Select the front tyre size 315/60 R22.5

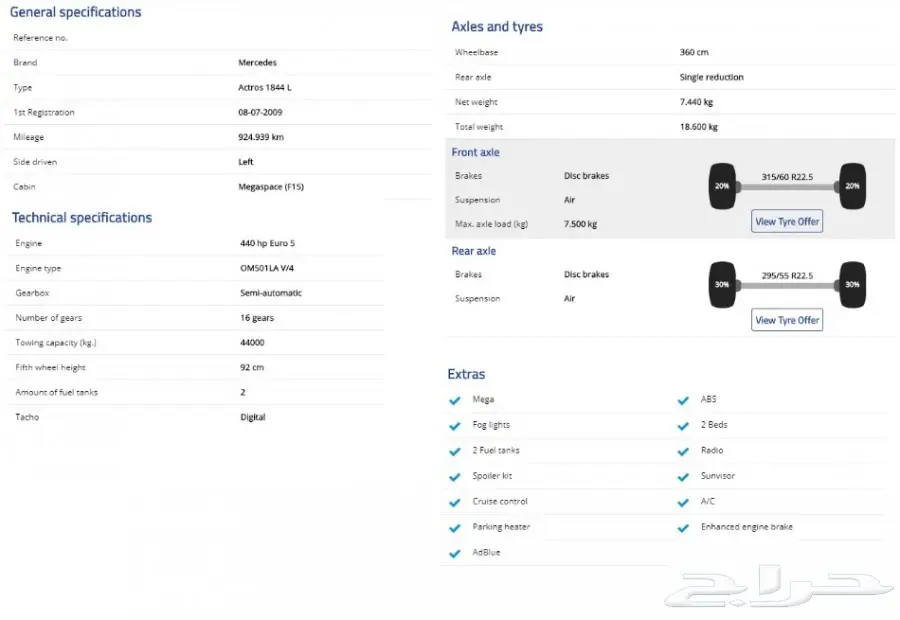coord(787,177)
